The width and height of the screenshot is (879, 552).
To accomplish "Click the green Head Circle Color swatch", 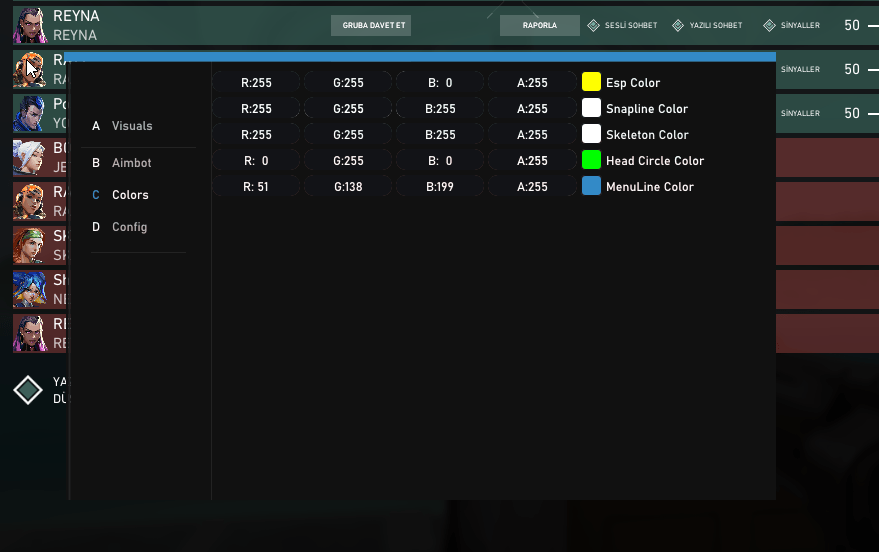I will (x=591, y=160).
